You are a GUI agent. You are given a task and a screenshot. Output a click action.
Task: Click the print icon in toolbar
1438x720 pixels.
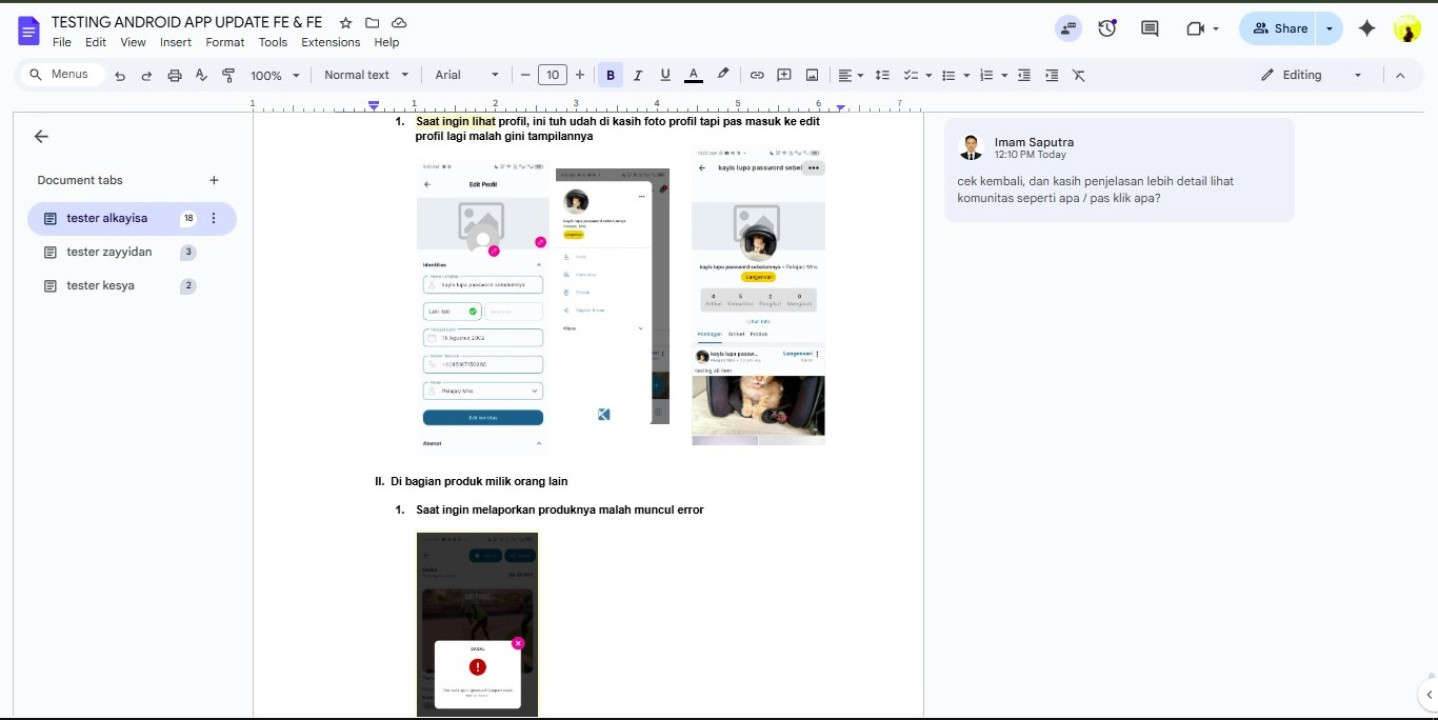[x=175, y=75]
